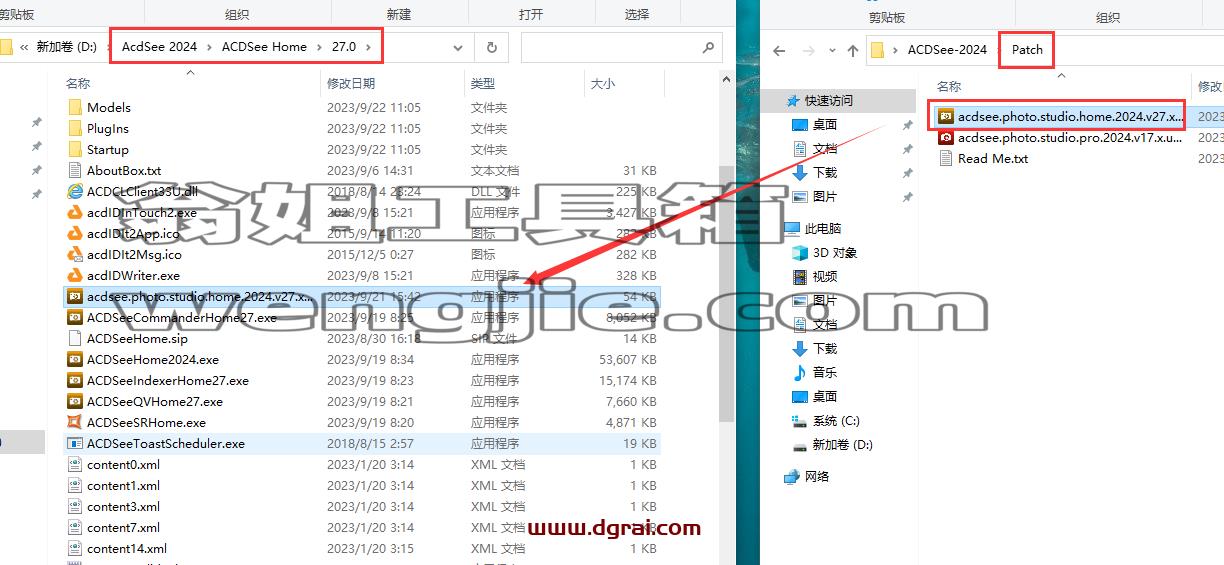The image size is (1224, 565).
Task: Click the Patch breadcrumb segment
Action: tap(1027, 50)
